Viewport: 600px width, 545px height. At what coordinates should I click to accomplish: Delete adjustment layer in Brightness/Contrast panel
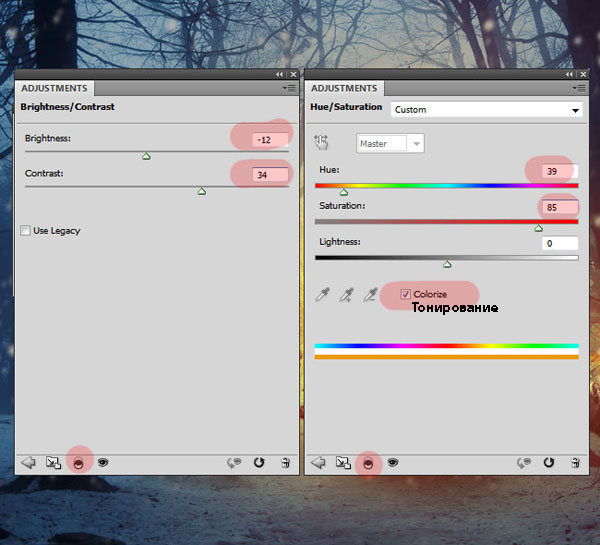click(285, 463)
